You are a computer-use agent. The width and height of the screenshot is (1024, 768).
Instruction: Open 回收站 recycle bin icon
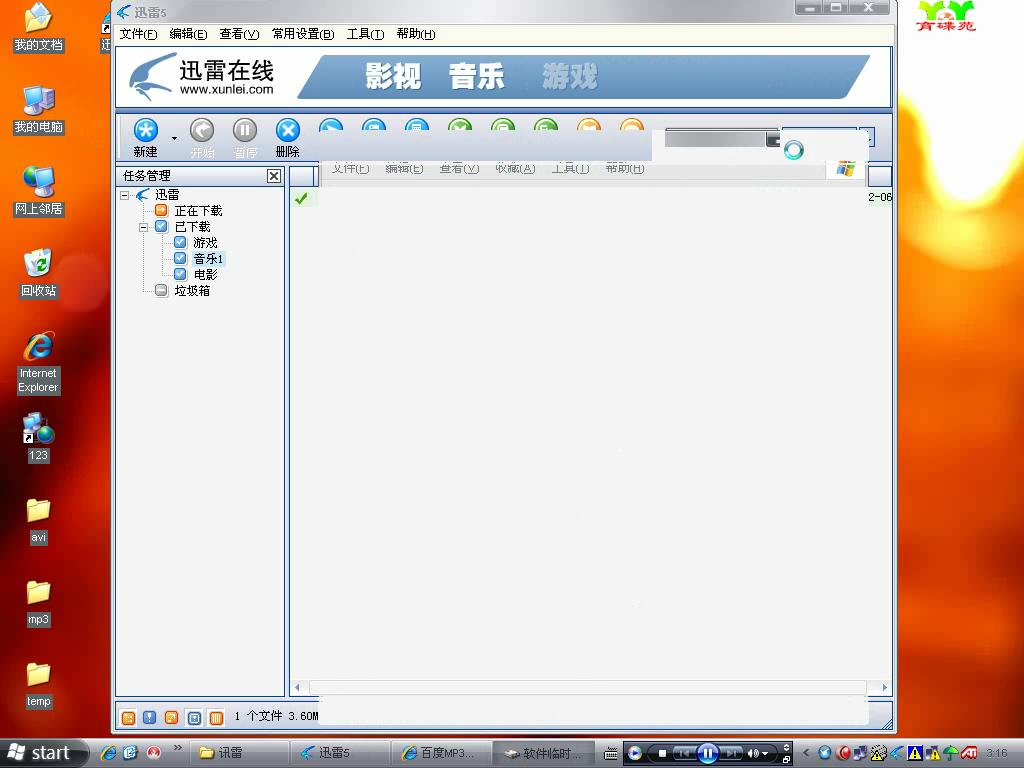click(39, 273)
